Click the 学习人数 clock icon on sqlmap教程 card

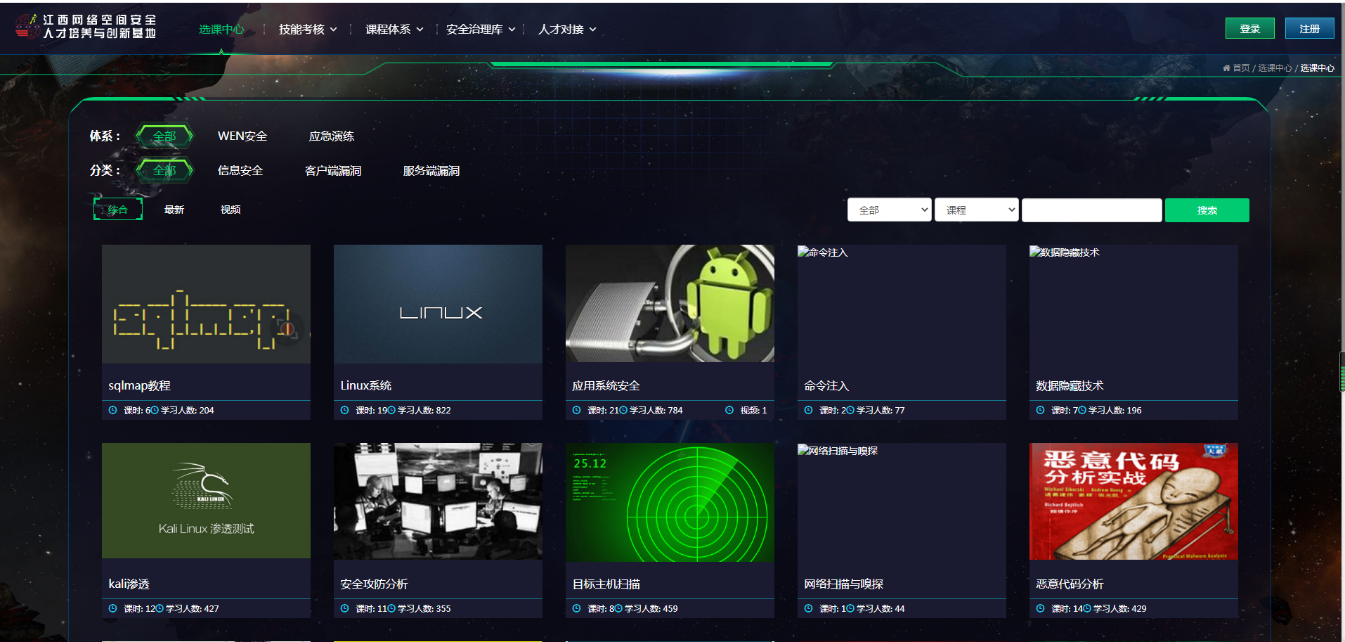(x=155, y=410)
